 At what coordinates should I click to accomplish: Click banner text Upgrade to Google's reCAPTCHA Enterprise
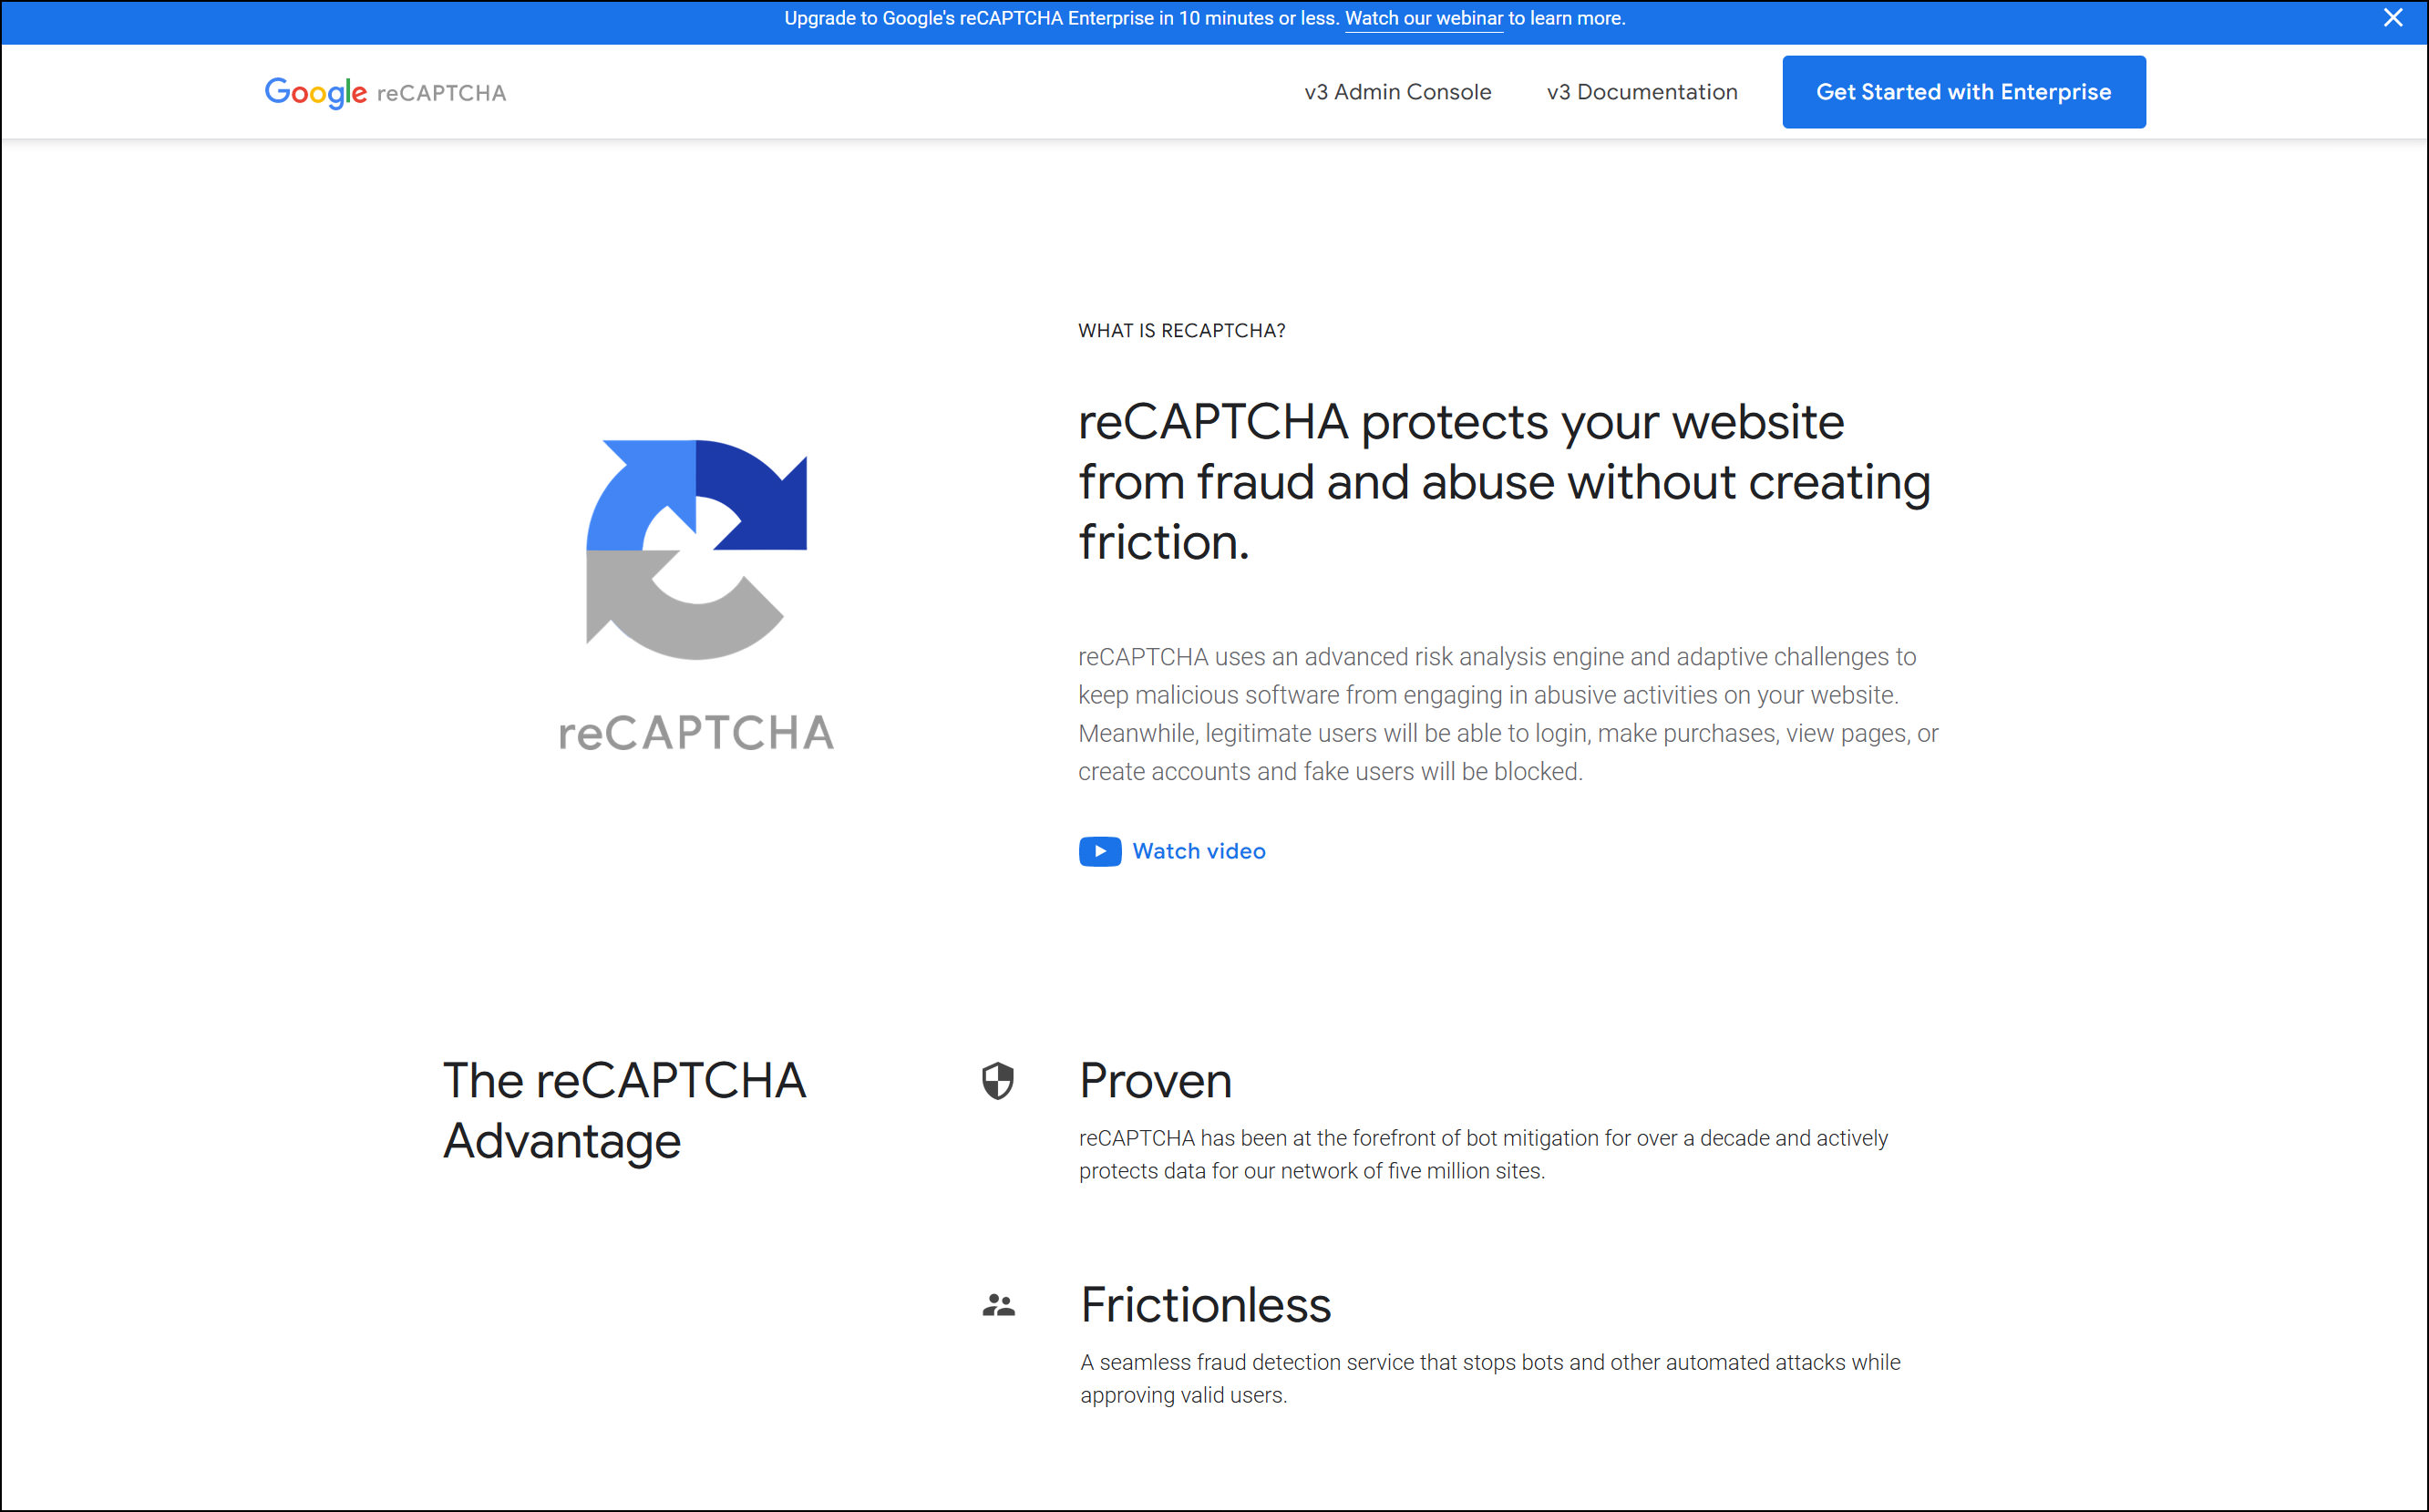(x=1204, y=19)
